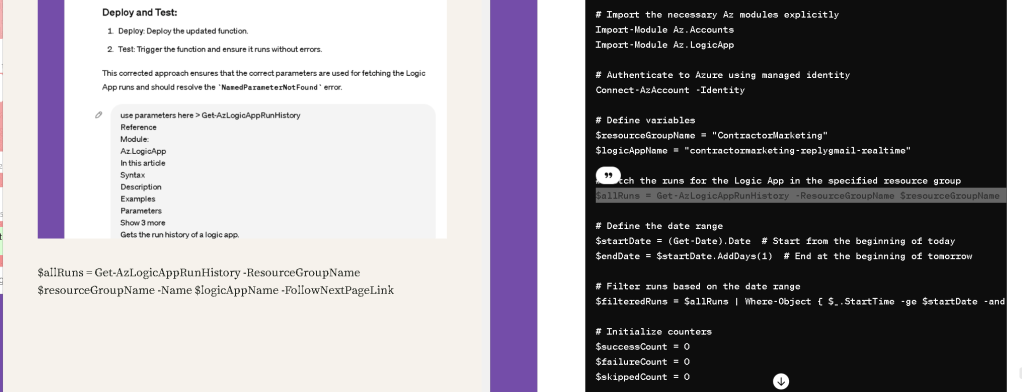Click the "Connect-AzAccount -Identity" code line
This screenshot has width=1022, height=392.
[669, 90]
